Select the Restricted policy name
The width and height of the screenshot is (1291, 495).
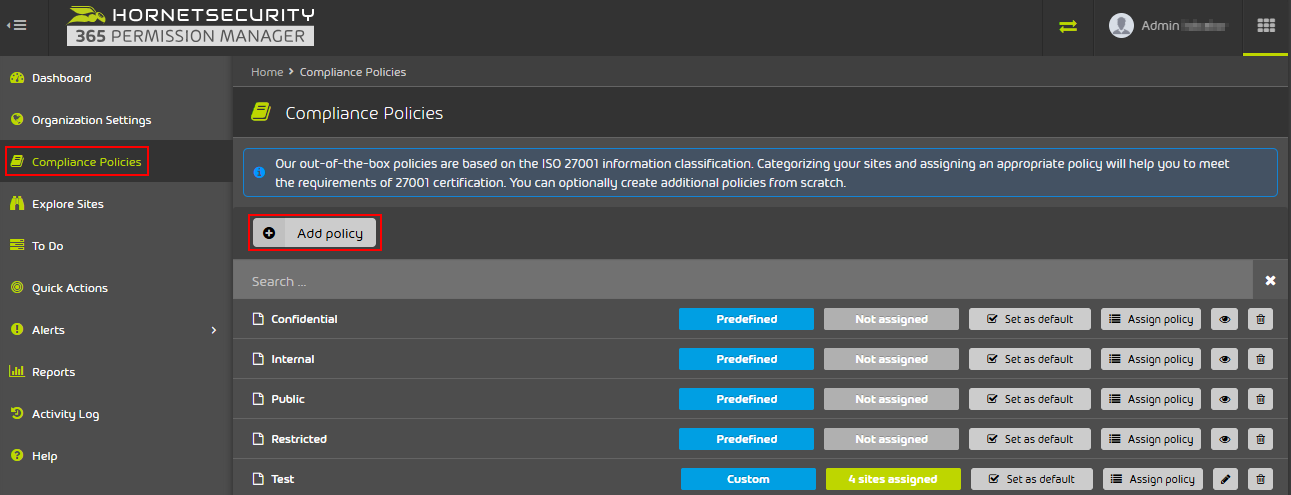[299, 439]
